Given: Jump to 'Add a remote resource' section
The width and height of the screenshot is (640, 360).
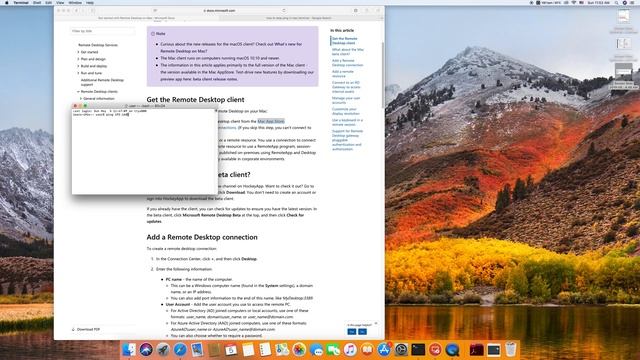Looking at the screenshot, I should [x=343, y=74].
